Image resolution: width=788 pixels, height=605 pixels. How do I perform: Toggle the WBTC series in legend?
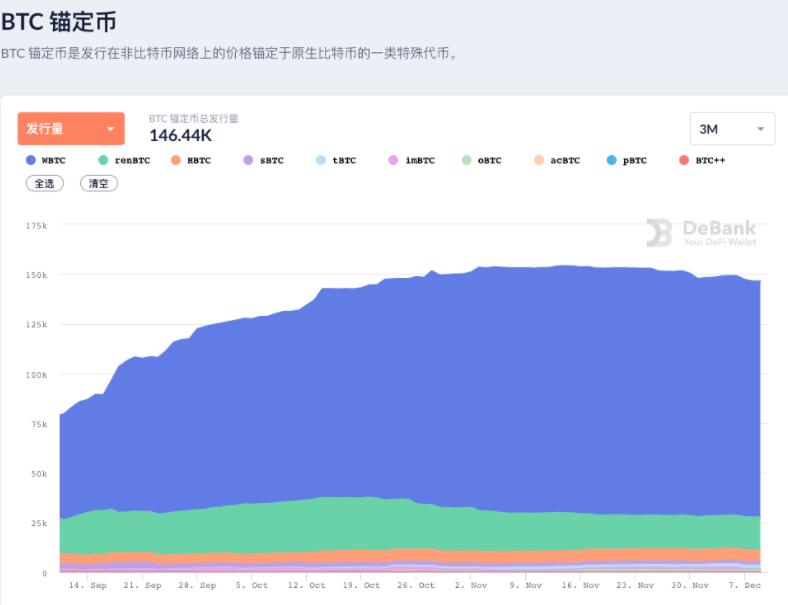(46, 160)
